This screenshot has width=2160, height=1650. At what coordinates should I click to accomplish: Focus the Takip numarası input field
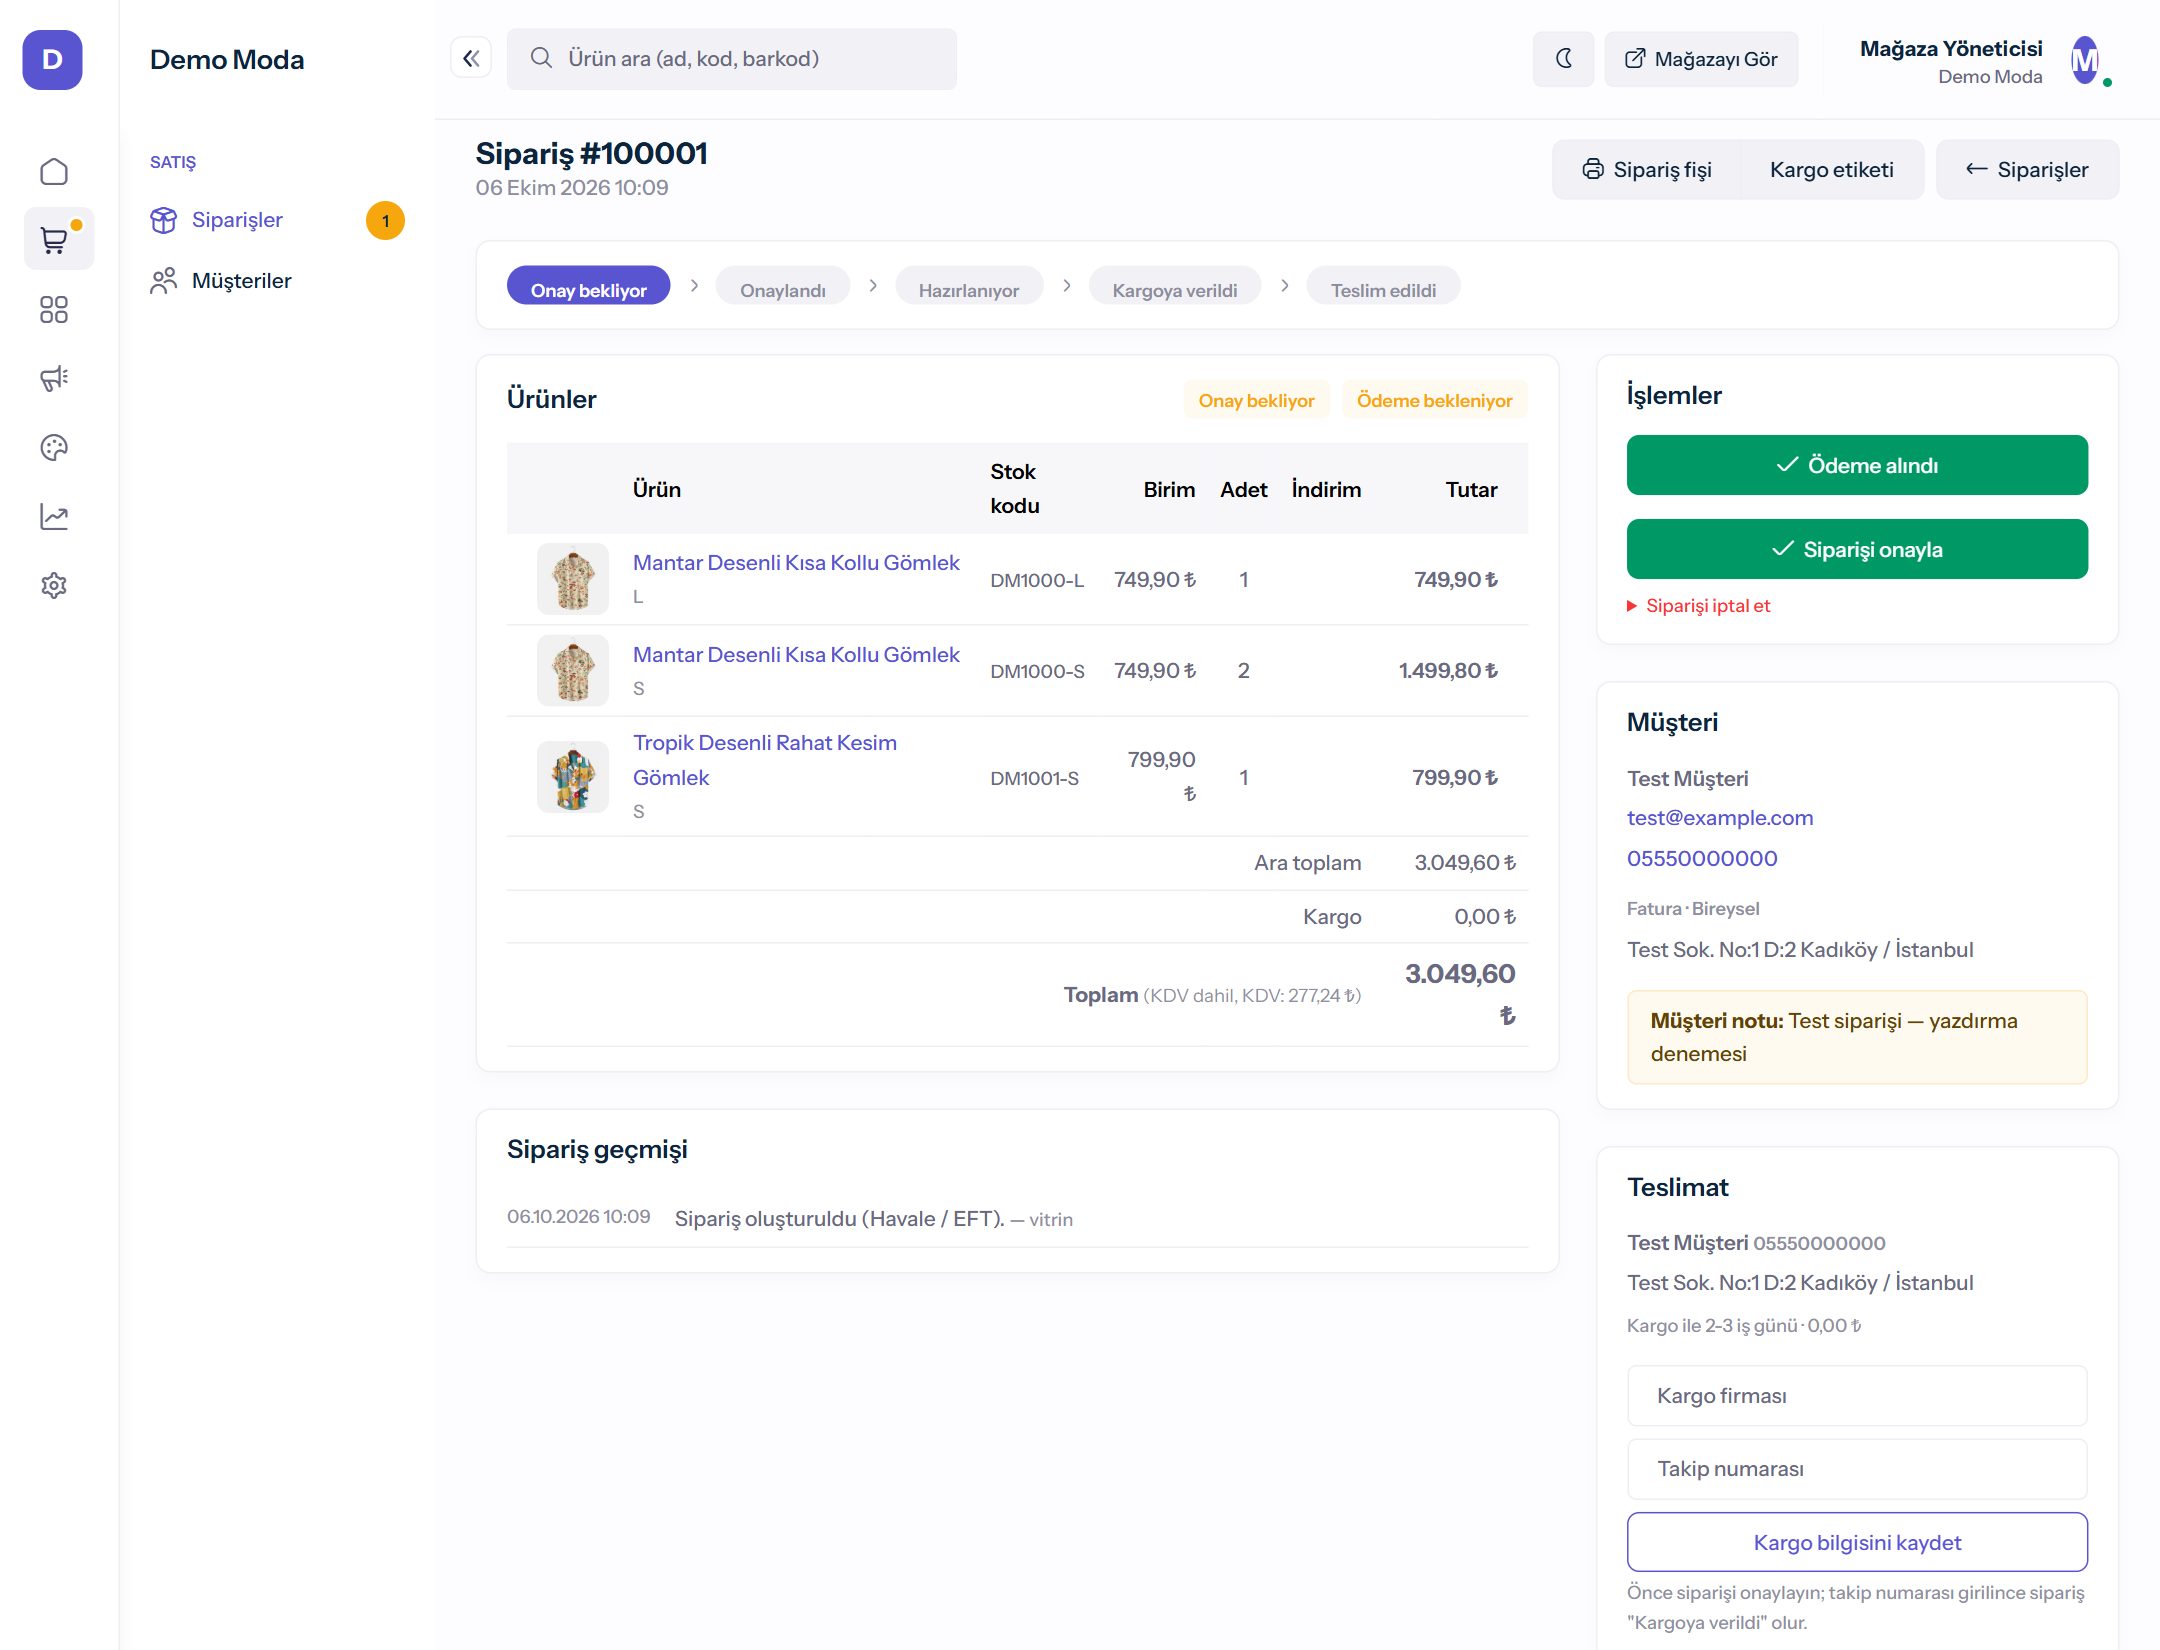coord(1857,1469)
